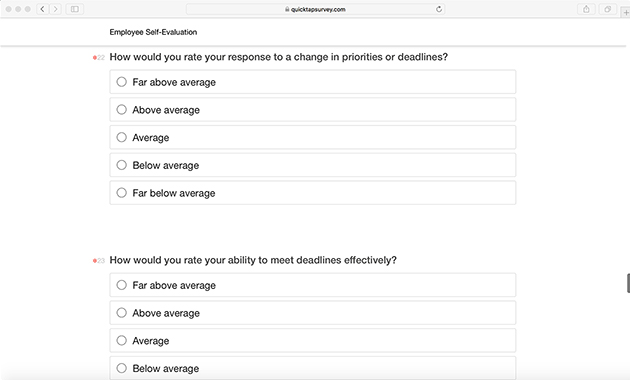Click the Employee Self-Evaluation survey title
Image resolution: width=630 pixels, height=380 pixels.
(x=153, y=32)
